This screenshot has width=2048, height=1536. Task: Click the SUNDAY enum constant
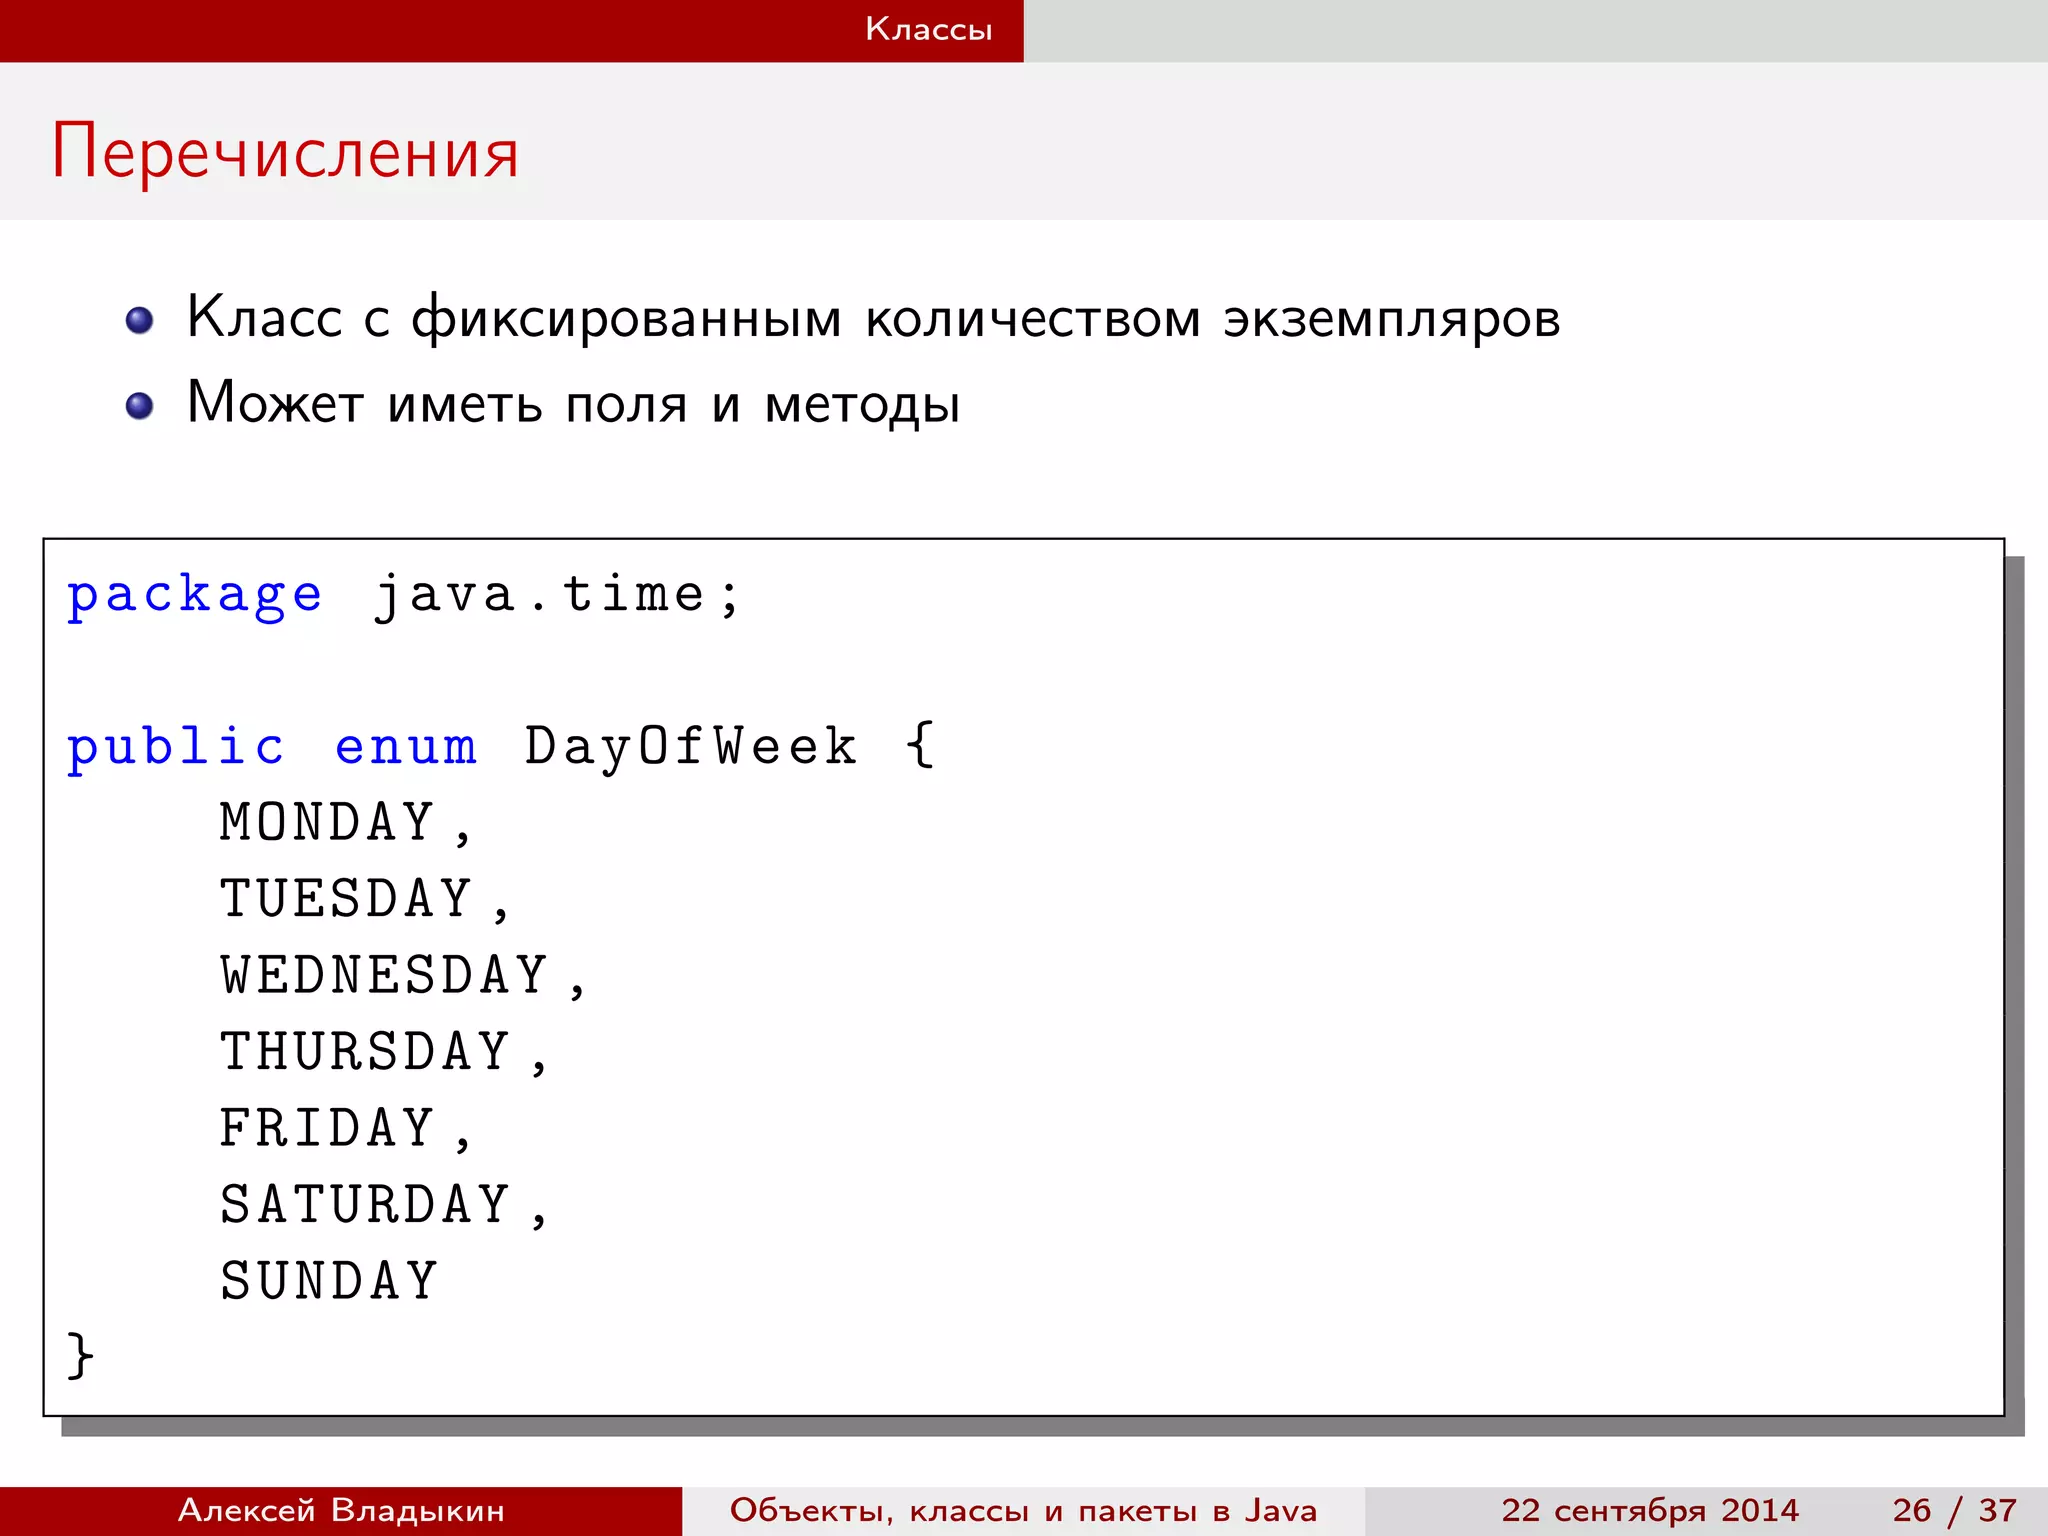pos(329,1282)
